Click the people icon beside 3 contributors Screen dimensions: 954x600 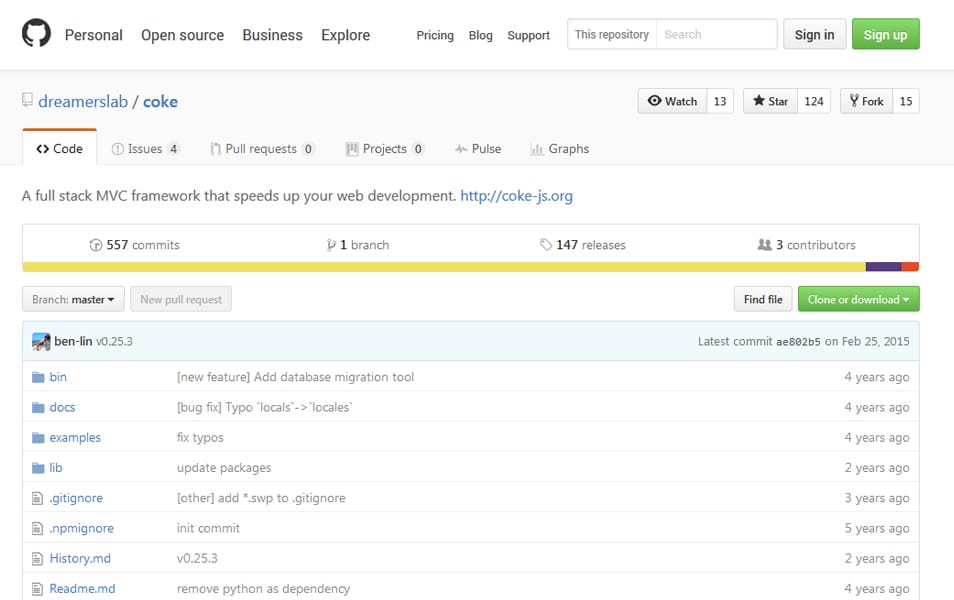(x=764, y=245)
